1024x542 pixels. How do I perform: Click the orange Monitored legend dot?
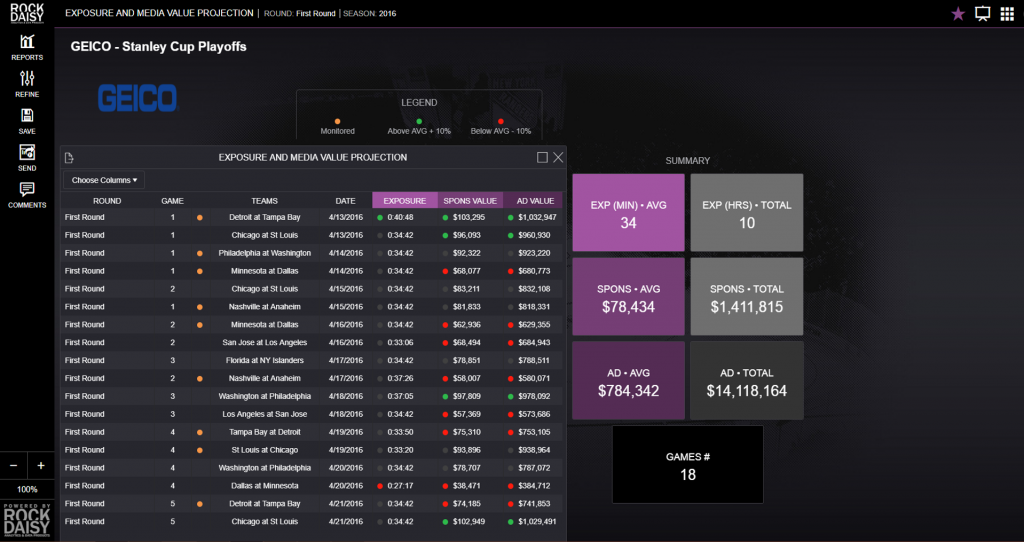337,121
